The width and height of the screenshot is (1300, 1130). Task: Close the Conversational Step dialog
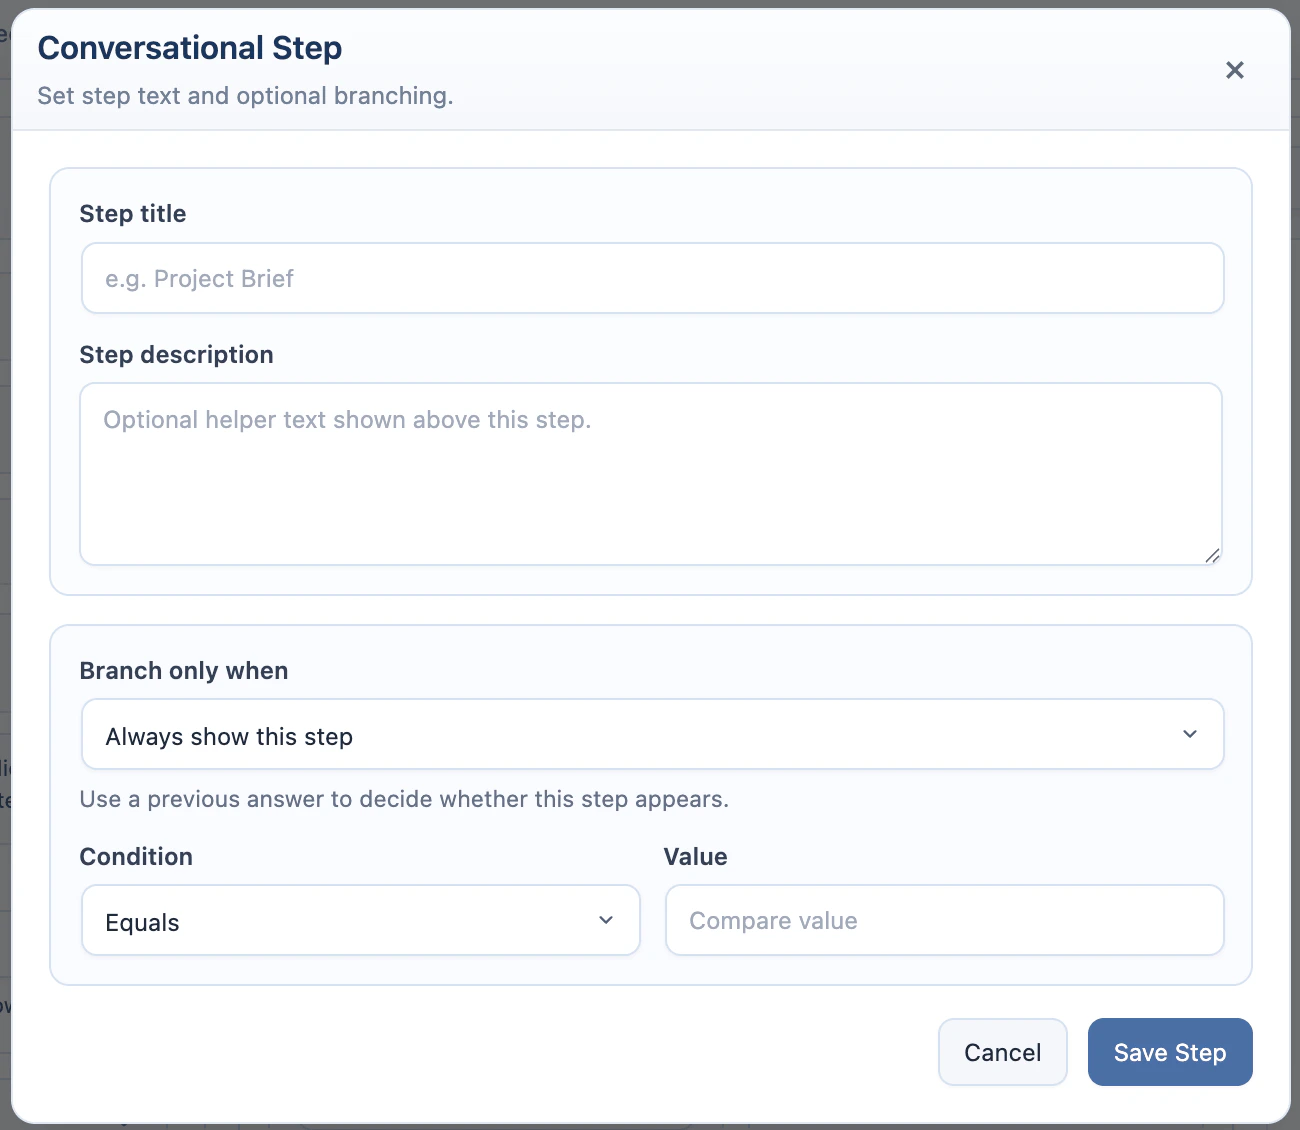(x=1235, y=70)
